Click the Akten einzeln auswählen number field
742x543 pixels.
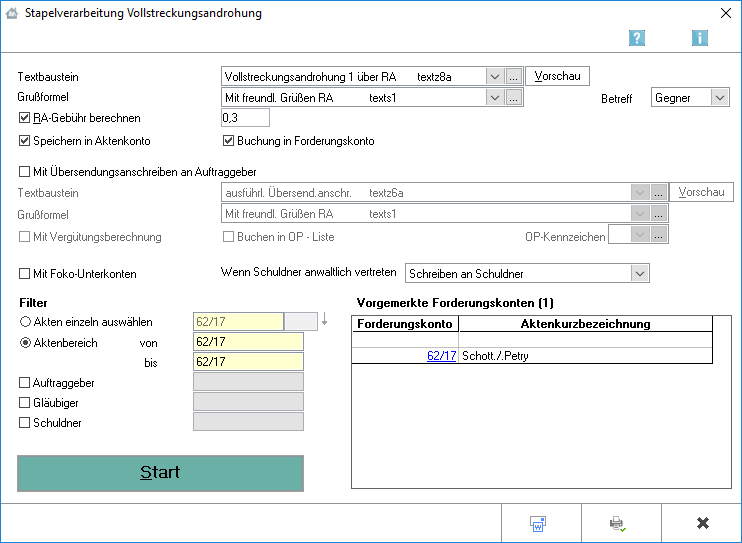click(238, 321)
